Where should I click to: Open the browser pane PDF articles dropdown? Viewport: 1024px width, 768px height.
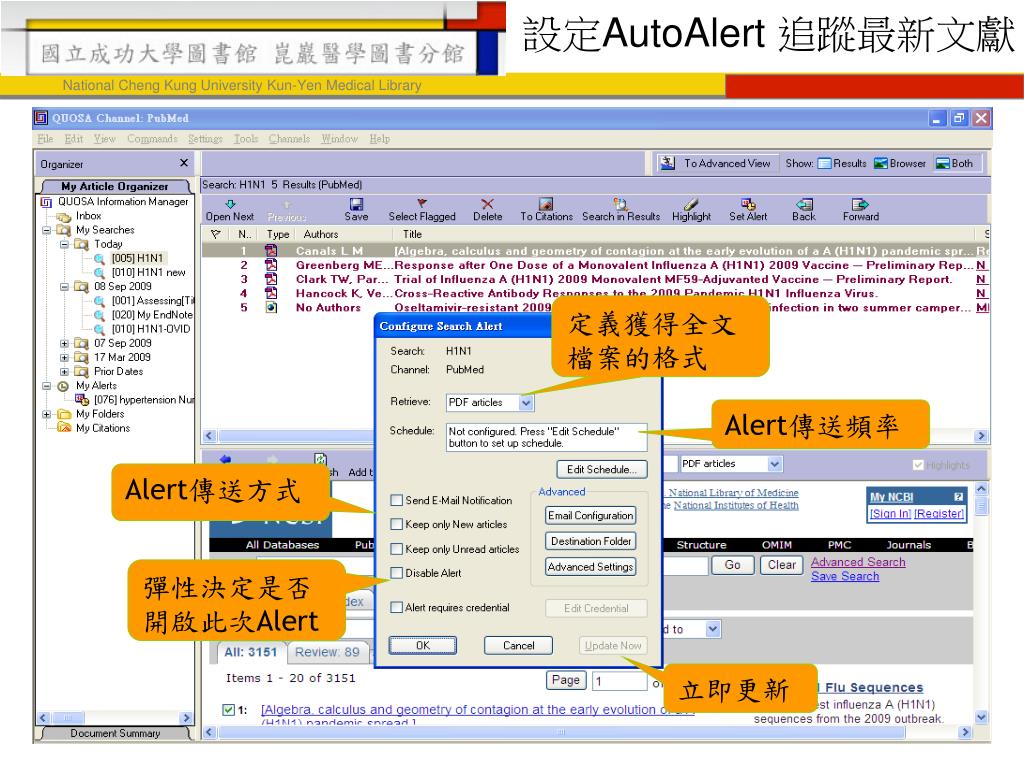775,464
